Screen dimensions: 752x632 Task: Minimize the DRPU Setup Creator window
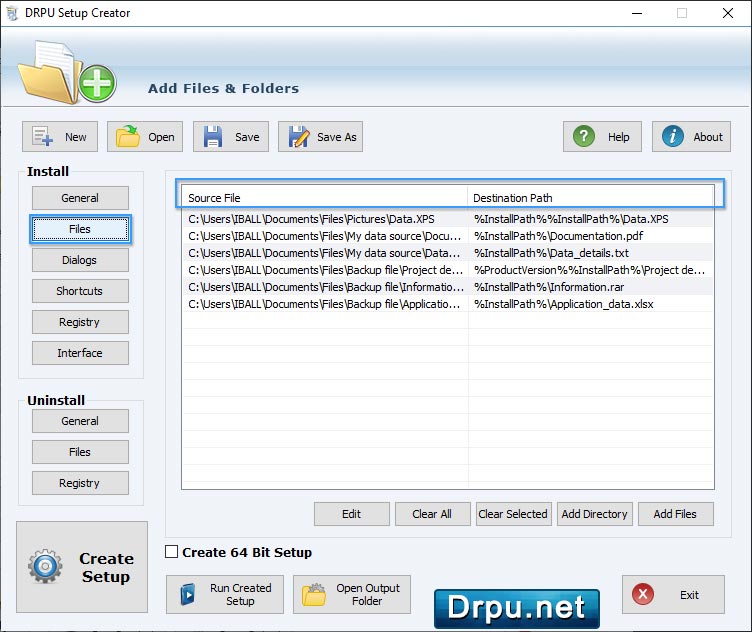tap(637, 13)
